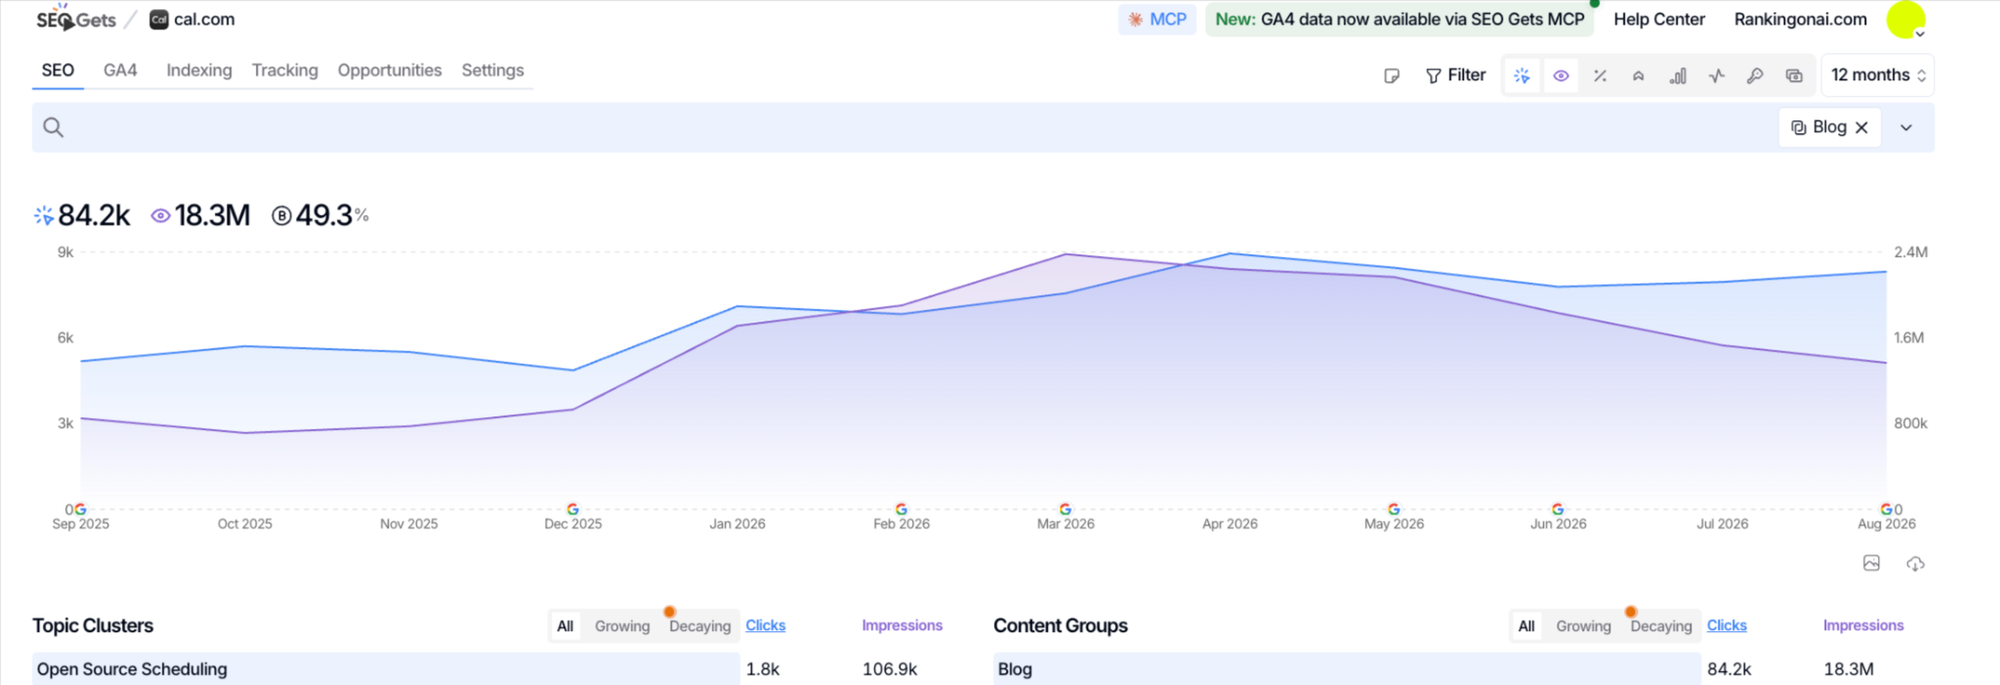
Task: Open the Rankingonai.com link
Action: [1800, 19]
